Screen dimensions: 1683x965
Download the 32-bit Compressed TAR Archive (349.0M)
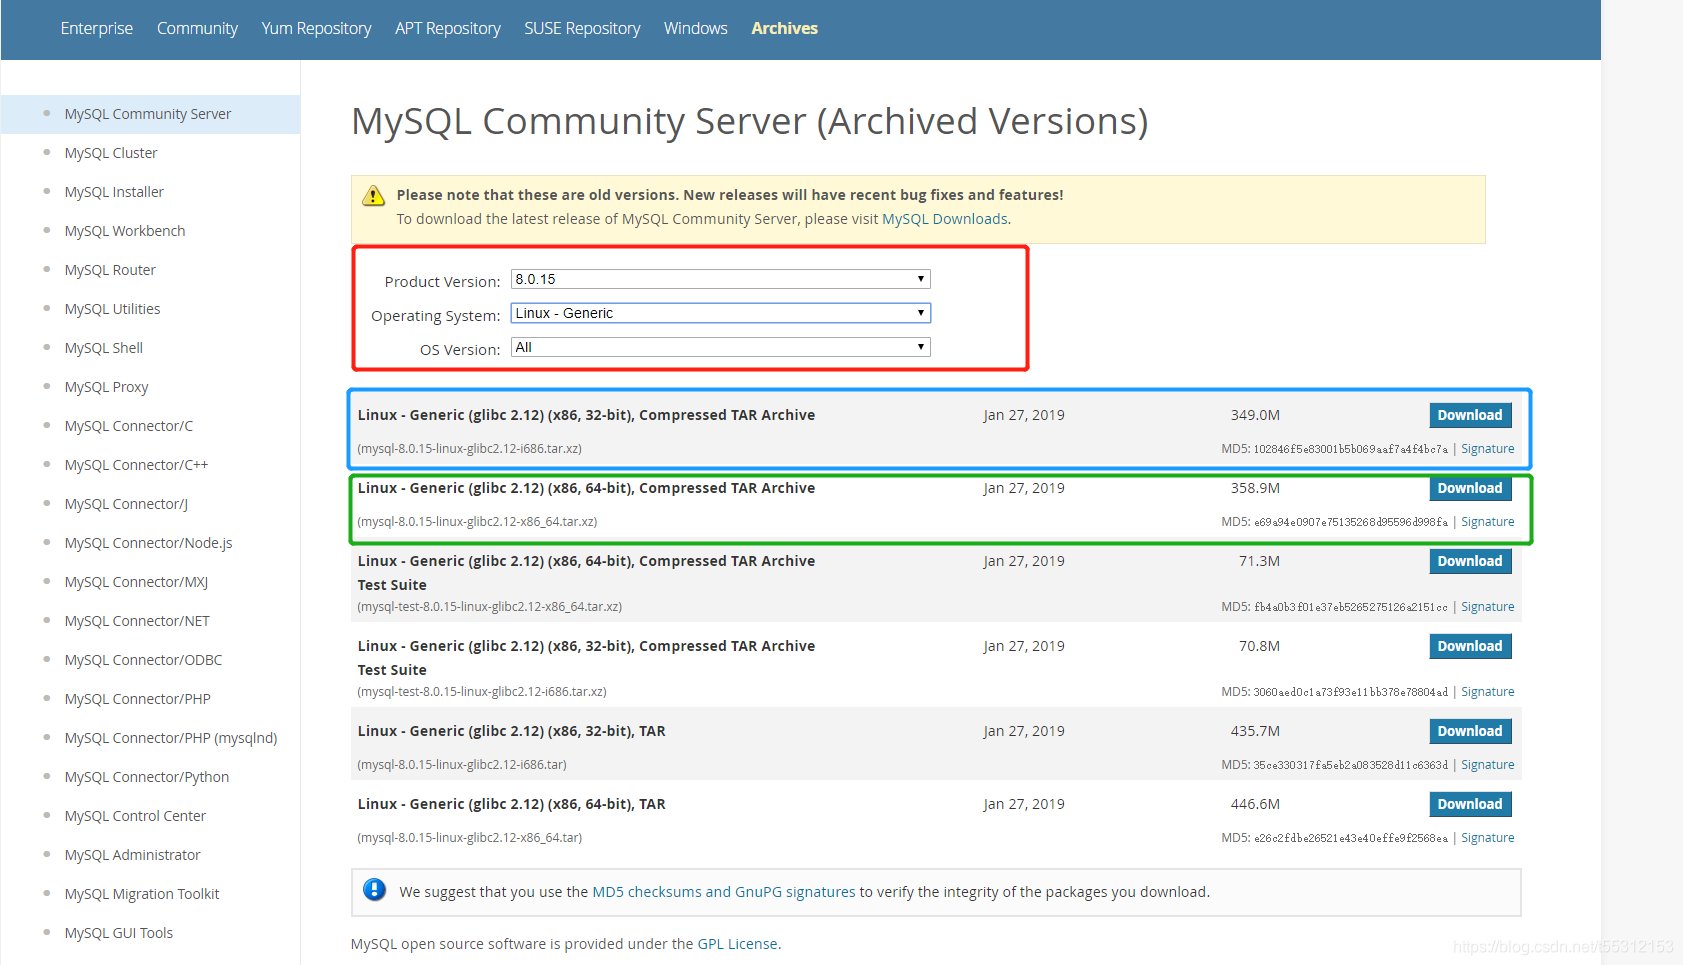1470,415
